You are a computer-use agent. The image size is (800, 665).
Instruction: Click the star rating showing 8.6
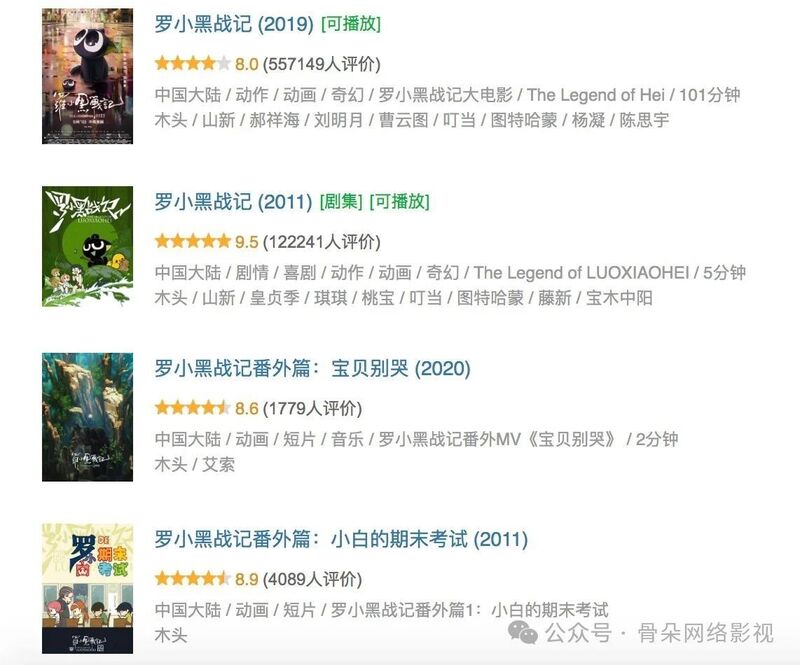(193, 408)
